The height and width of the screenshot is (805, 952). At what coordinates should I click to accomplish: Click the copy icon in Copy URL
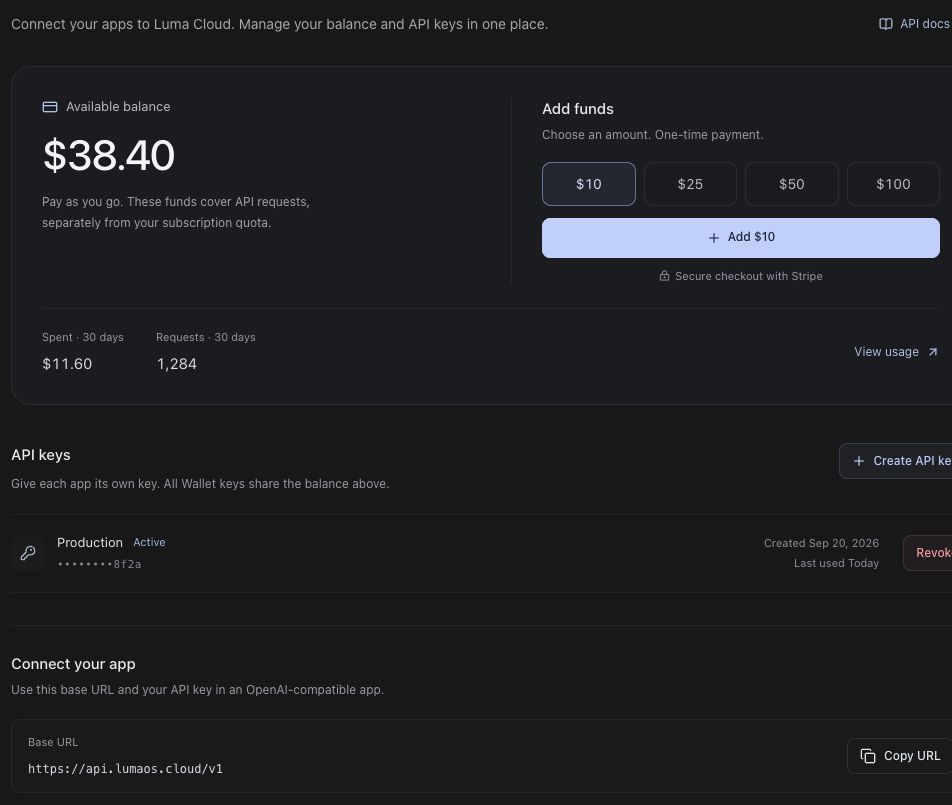coord(868,756)
